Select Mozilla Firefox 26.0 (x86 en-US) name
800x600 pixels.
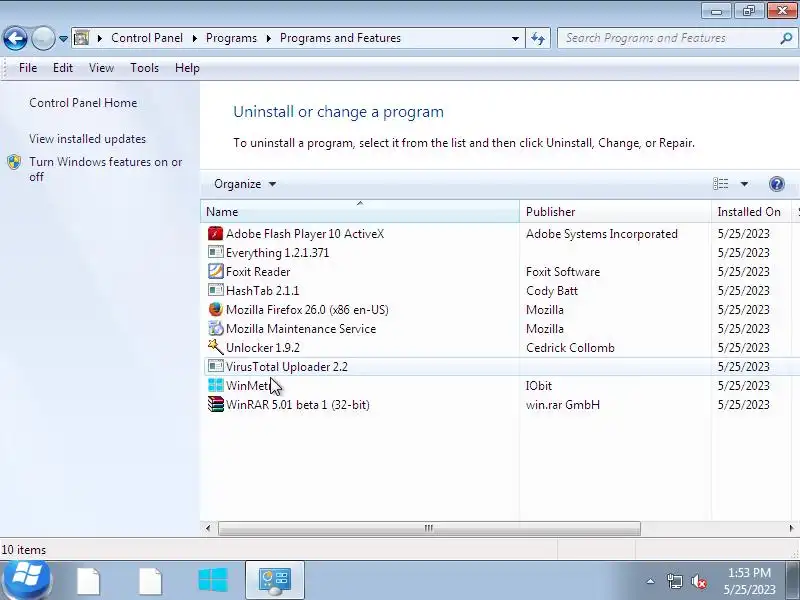[x=307, y=310]
